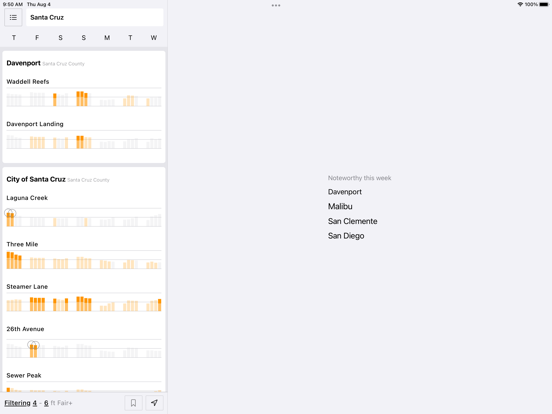Change maximum wave height 6
Screen dimensions: 552x414
coord(46,403)
